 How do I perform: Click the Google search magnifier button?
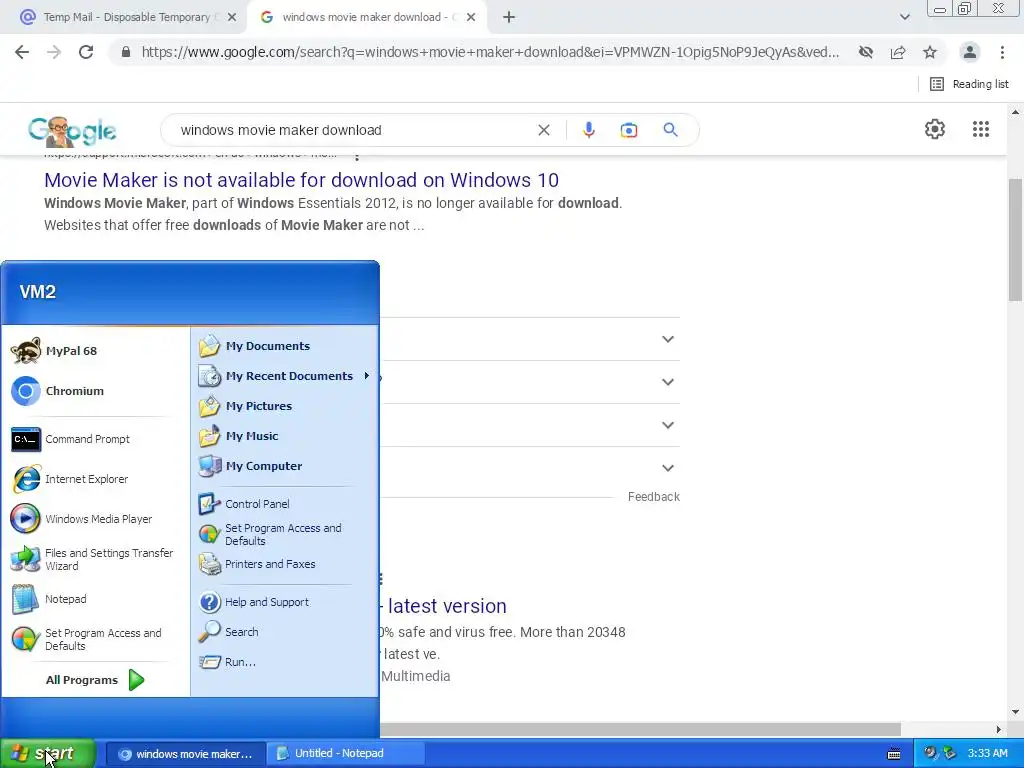pyautogui.click(x=671, y=130)
